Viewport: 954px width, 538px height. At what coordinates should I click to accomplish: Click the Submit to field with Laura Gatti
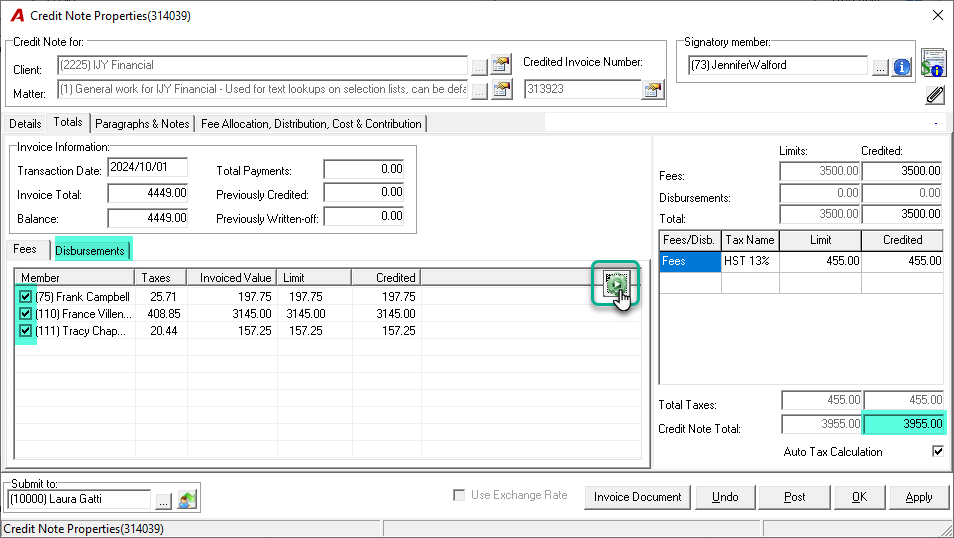[79, 500]
